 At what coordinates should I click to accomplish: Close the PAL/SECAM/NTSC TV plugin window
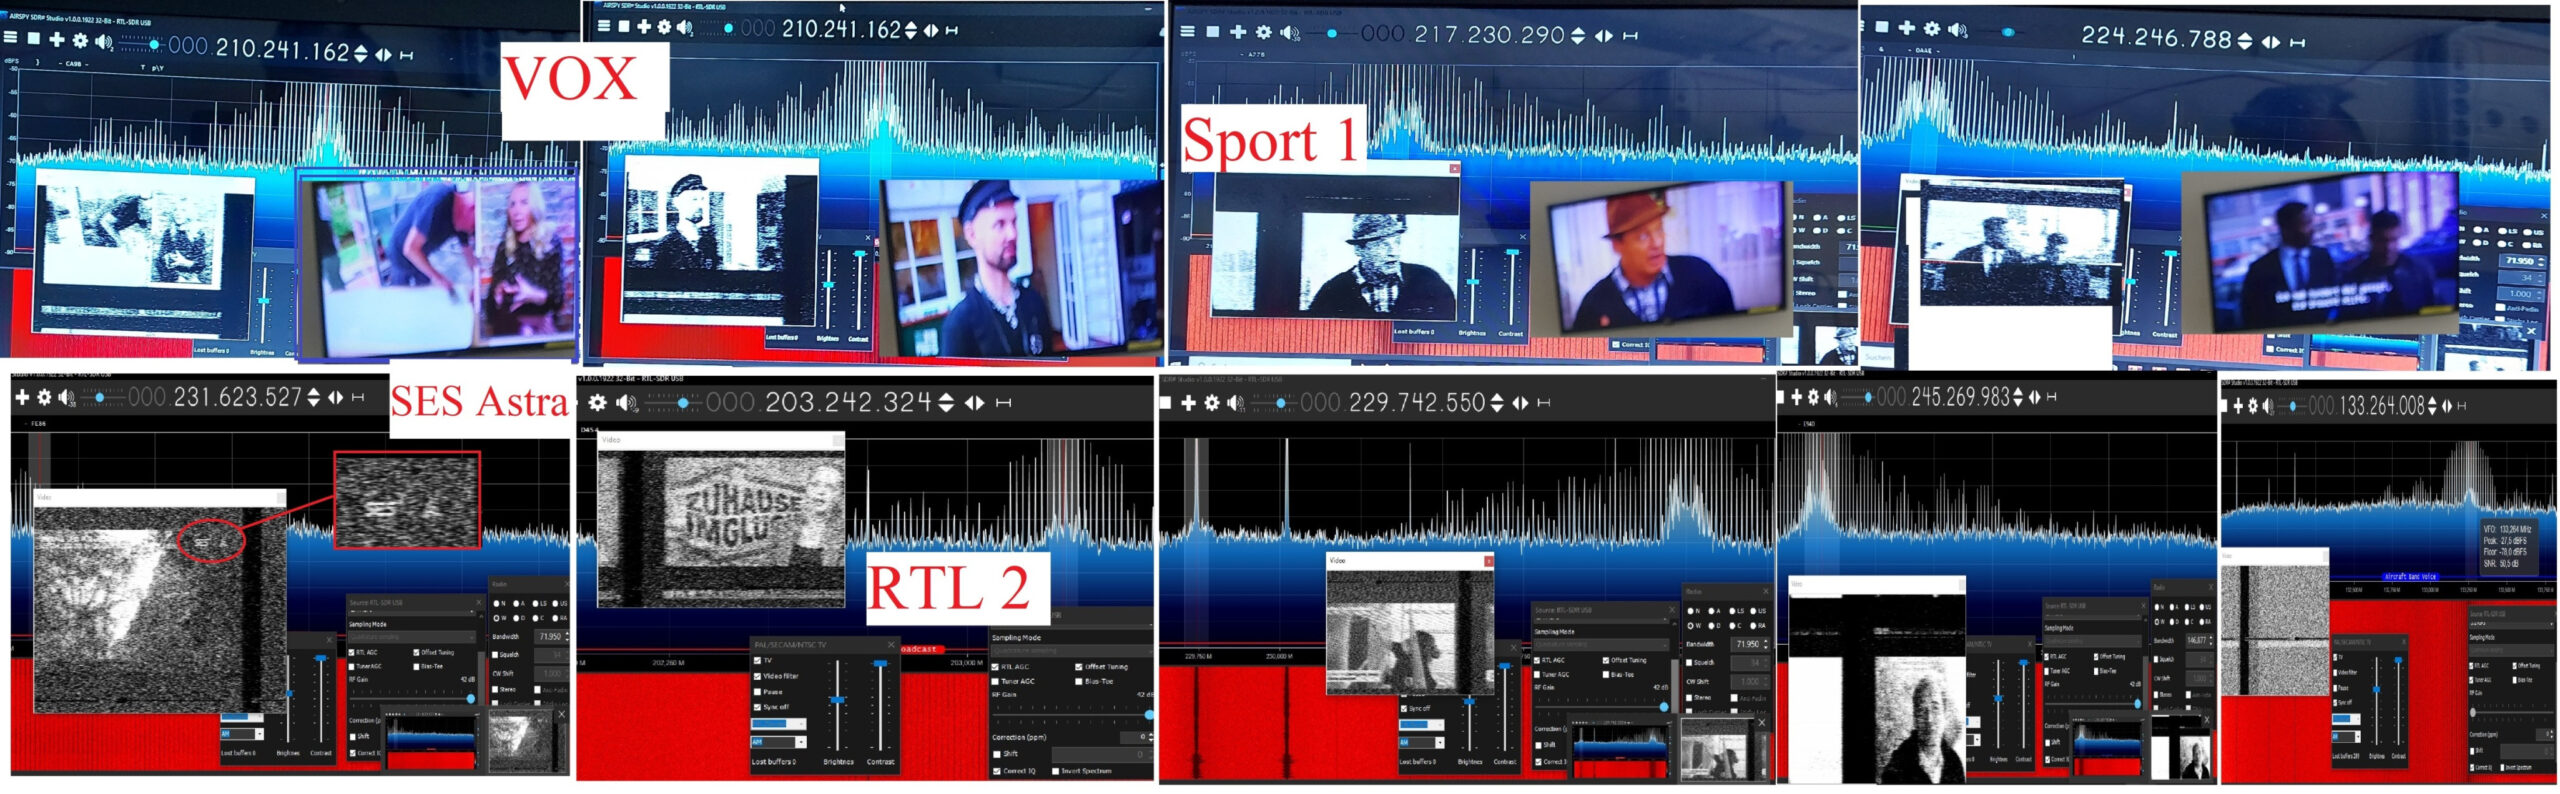(x=890, y=645)
